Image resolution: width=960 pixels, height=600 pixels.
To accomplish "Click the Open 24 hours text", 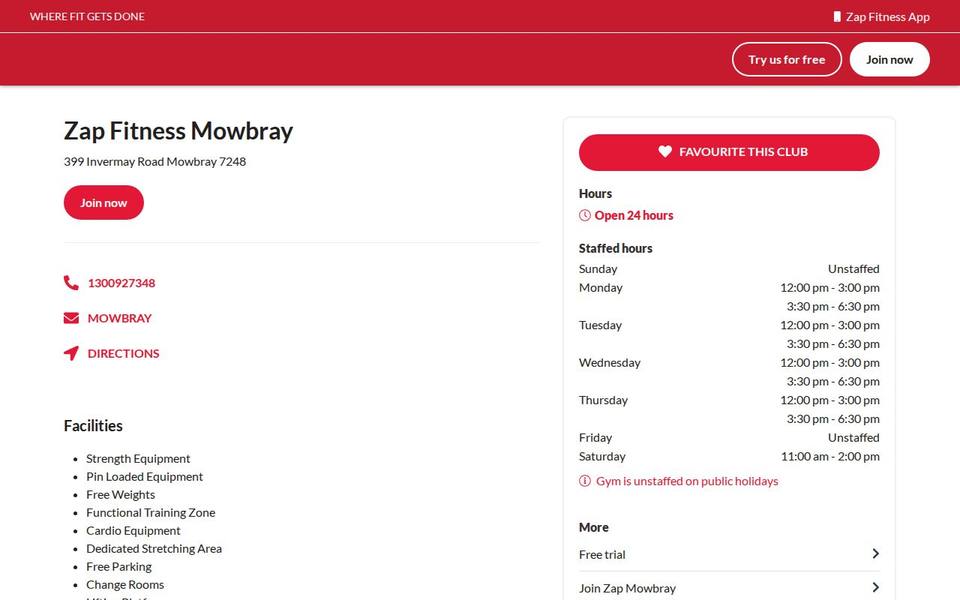I will (x=634, y=216).
